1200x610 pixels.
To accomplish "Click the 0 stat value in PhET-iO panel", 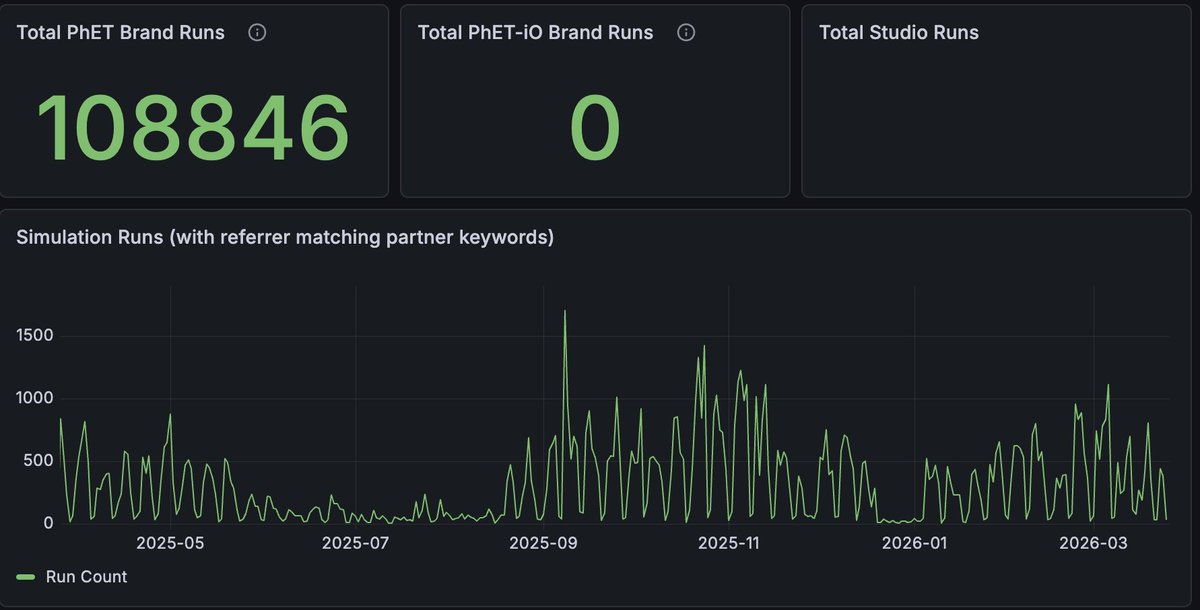I will [x=595, y=128].
